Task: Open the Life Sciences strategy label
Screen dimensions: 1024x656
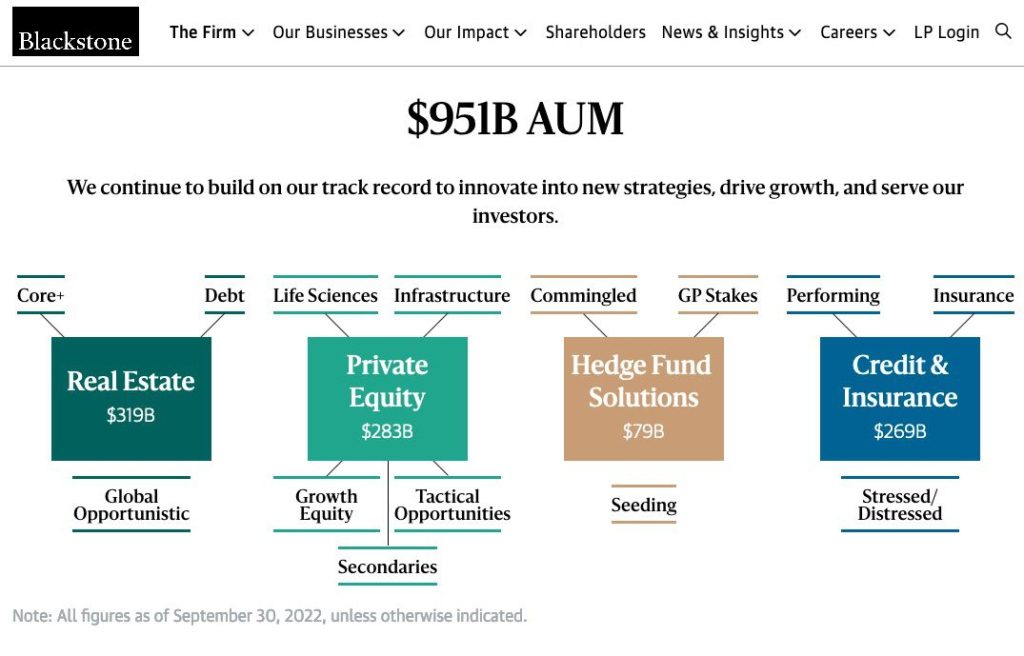Action: pos(325,295)
